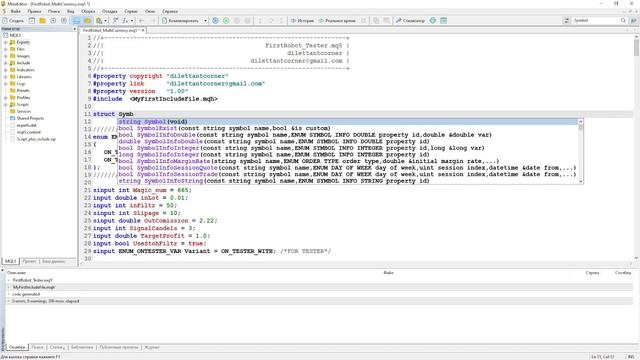
Task: Switch to the Статьи toolbox tab
Action: pyautogui.click(x=58, y=347)
